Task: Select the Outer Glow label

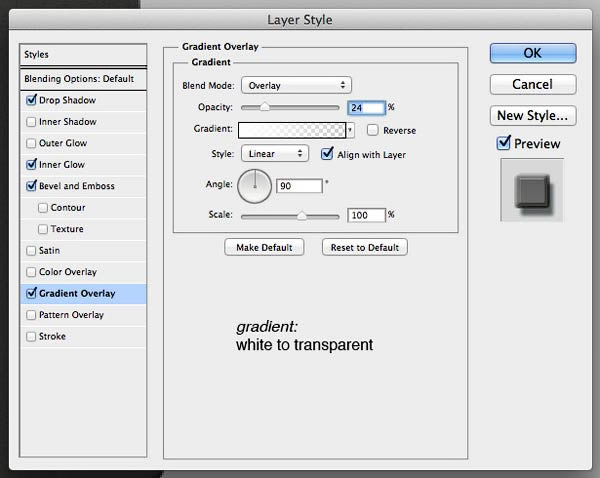Action: pos(63,143)
